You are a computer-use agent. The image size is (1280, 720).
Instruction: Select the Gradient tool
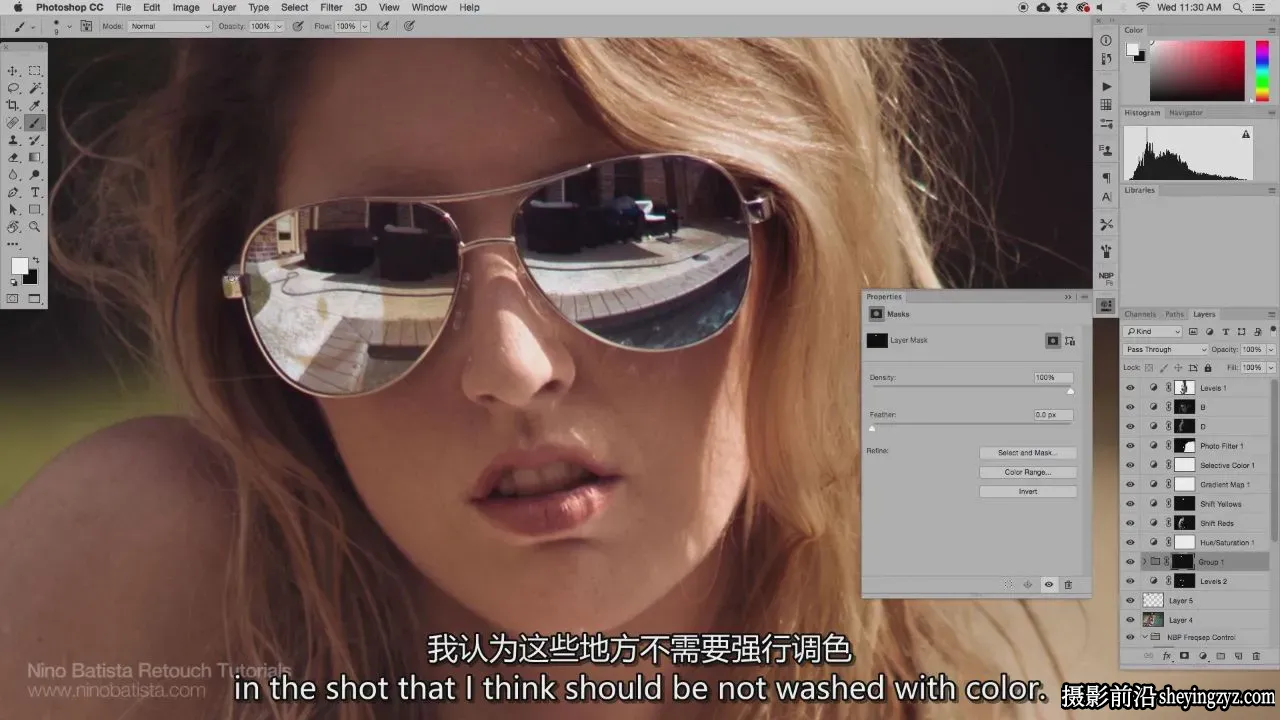(x=35, y=157)
